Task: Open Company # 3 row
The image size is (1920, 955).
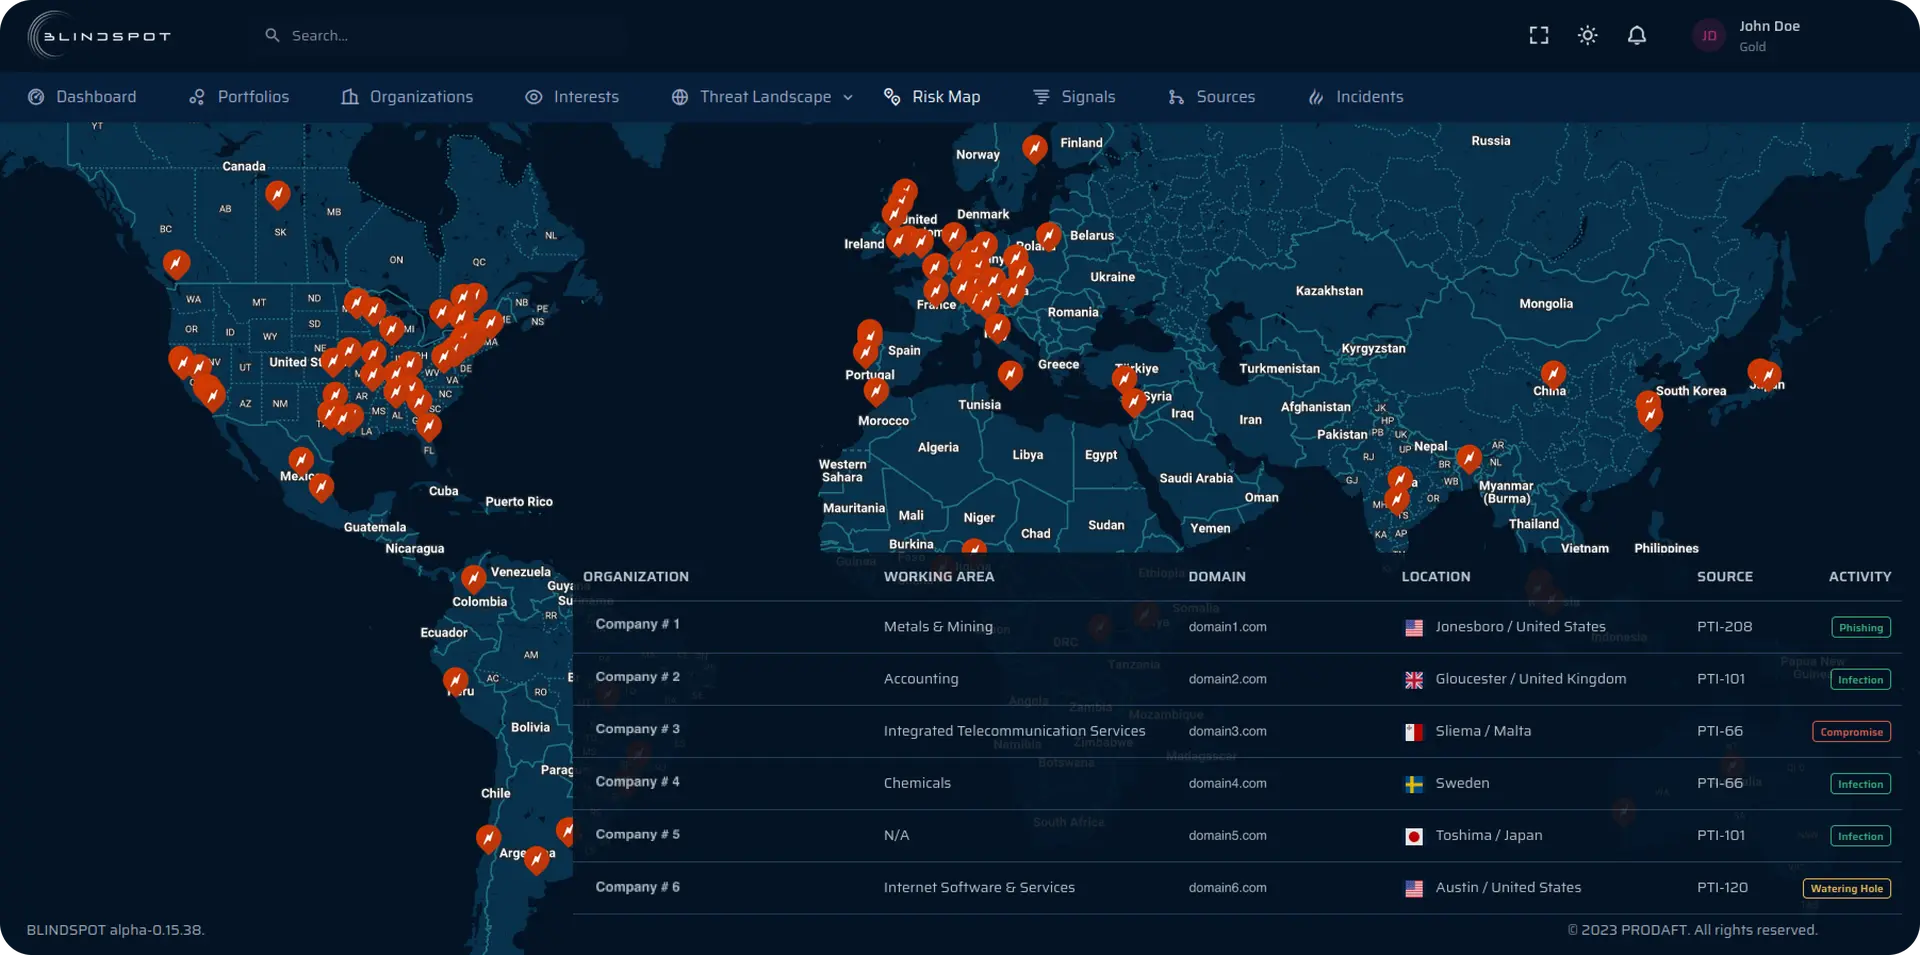Action: pos(1237,731)
